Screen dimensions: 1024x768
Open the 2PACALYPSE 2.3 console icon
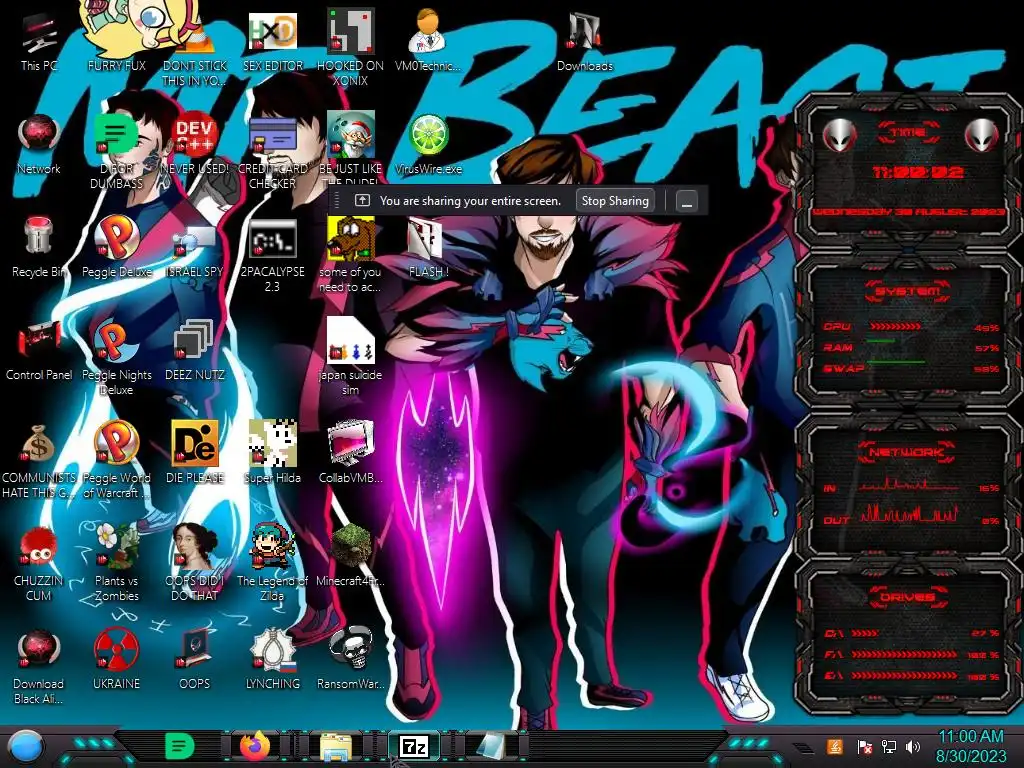(x=273, y=253)
